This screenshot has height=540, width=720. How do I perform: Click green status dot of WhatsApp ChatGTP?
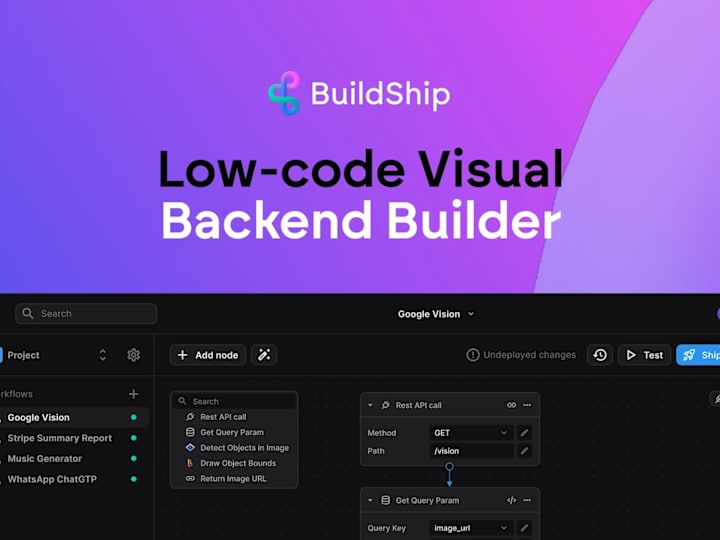click(x=134, y=479)
